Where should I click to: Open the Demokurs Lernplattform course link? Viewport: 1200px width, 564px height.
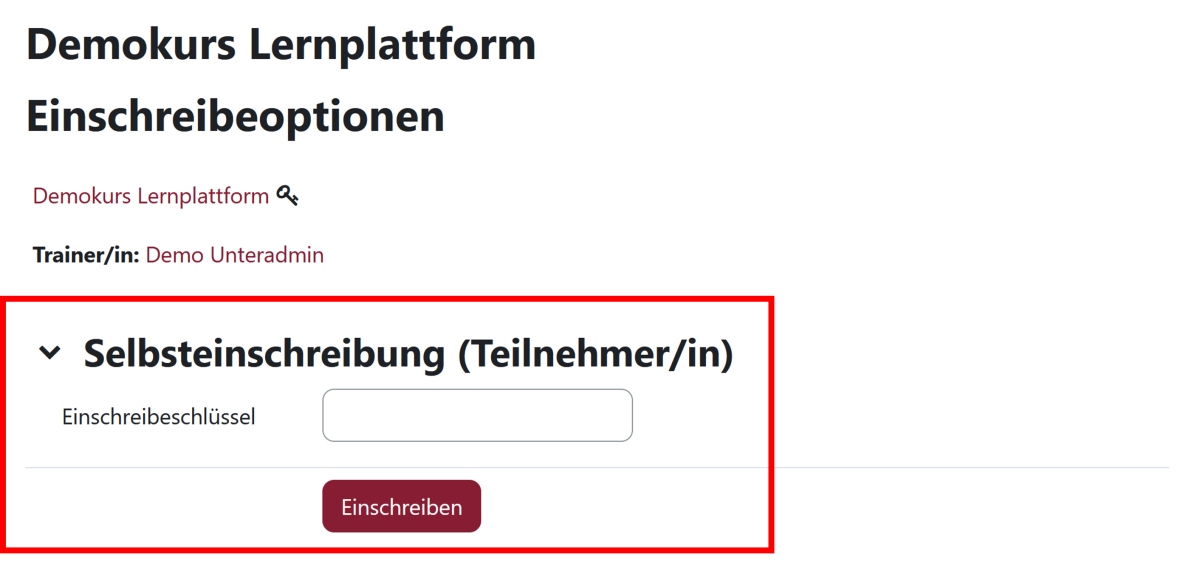pos(151,196)
